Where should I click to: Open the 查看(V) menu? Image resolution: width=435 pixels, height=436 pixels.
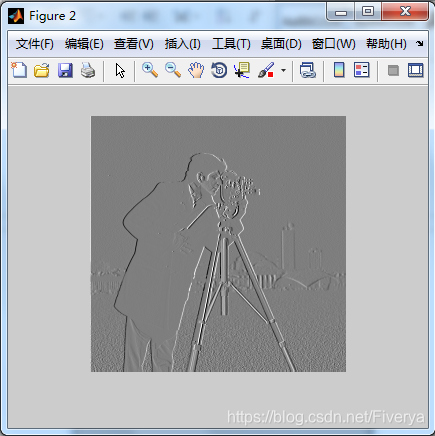[134, 44]
